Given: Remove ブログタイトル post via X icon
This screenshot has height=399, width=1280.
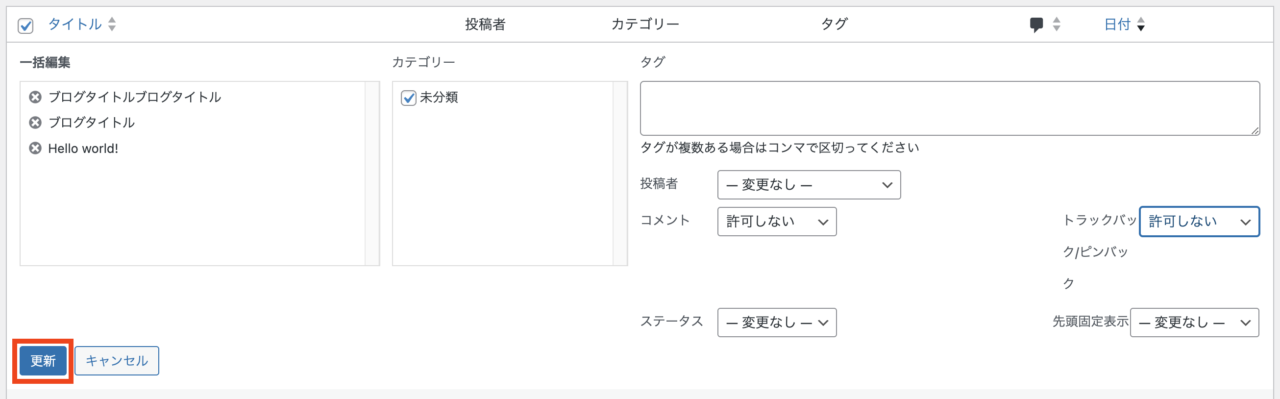Looking at the screenshot, I should pyautogui.click(x=35, y=122).
